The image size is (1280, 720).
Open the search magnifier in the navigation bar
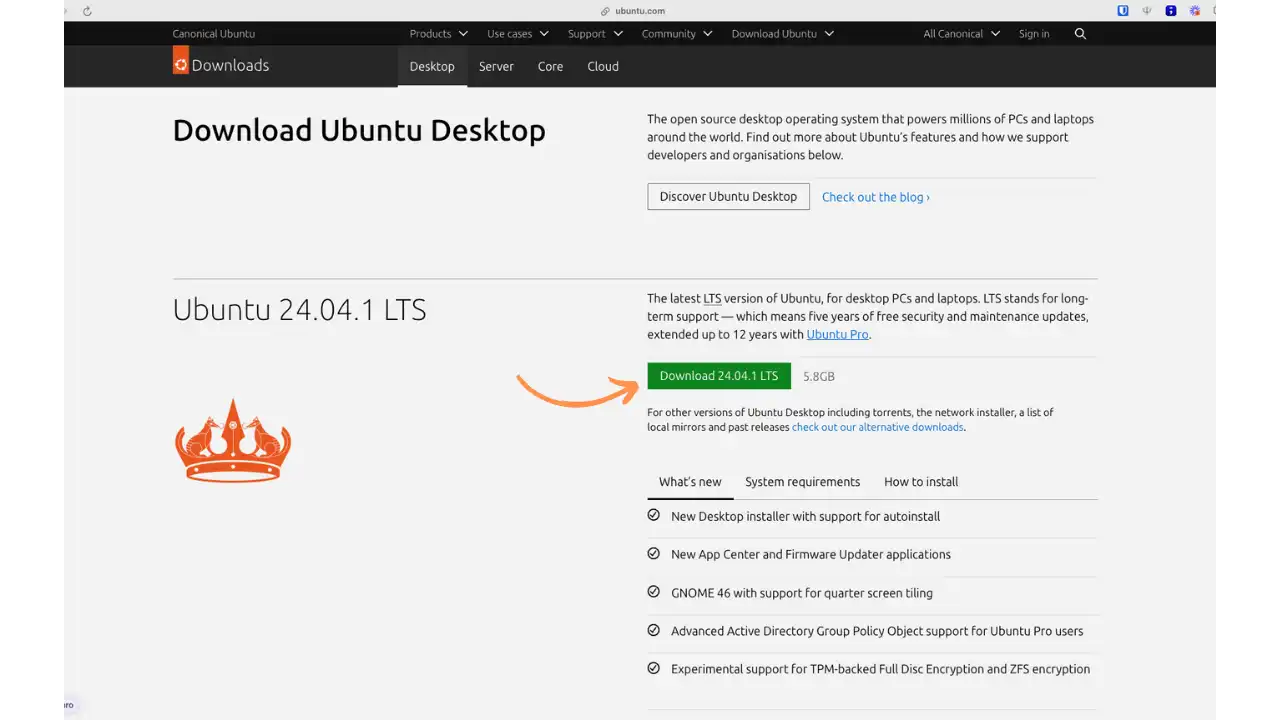(1080, 33)
